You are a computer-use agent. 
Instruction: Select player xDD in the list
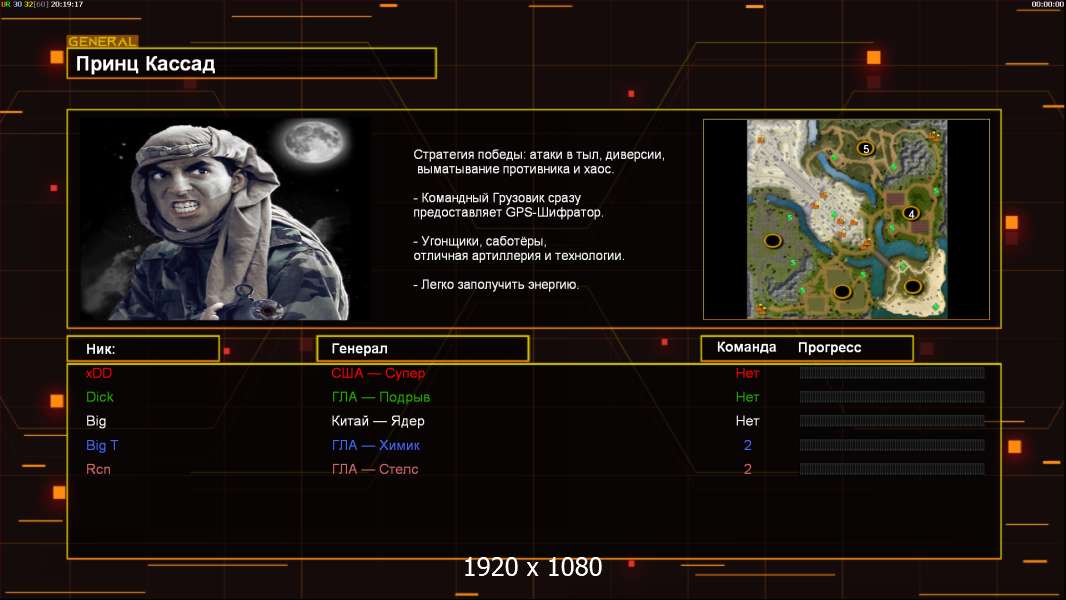click(99, 373)
